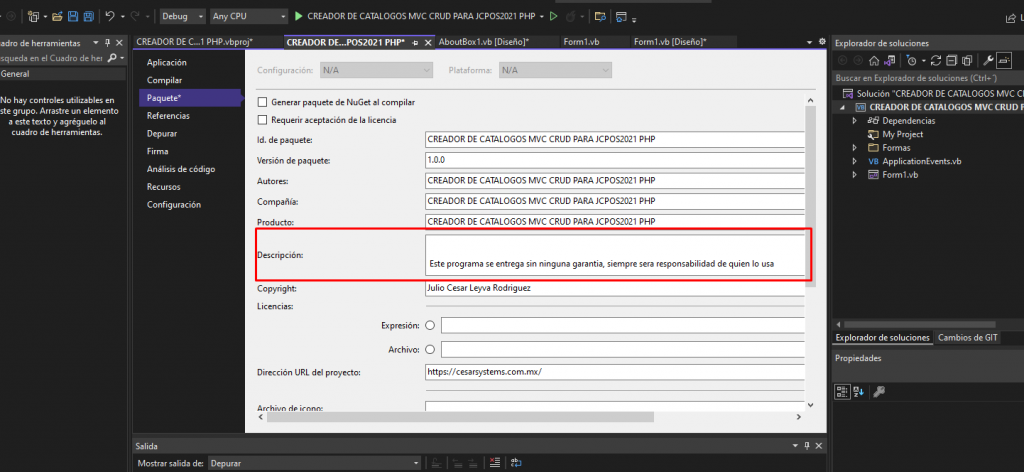Screen dimensions: 1024x472
Task: Open the Compilar settings page
Action: [164, 80]
